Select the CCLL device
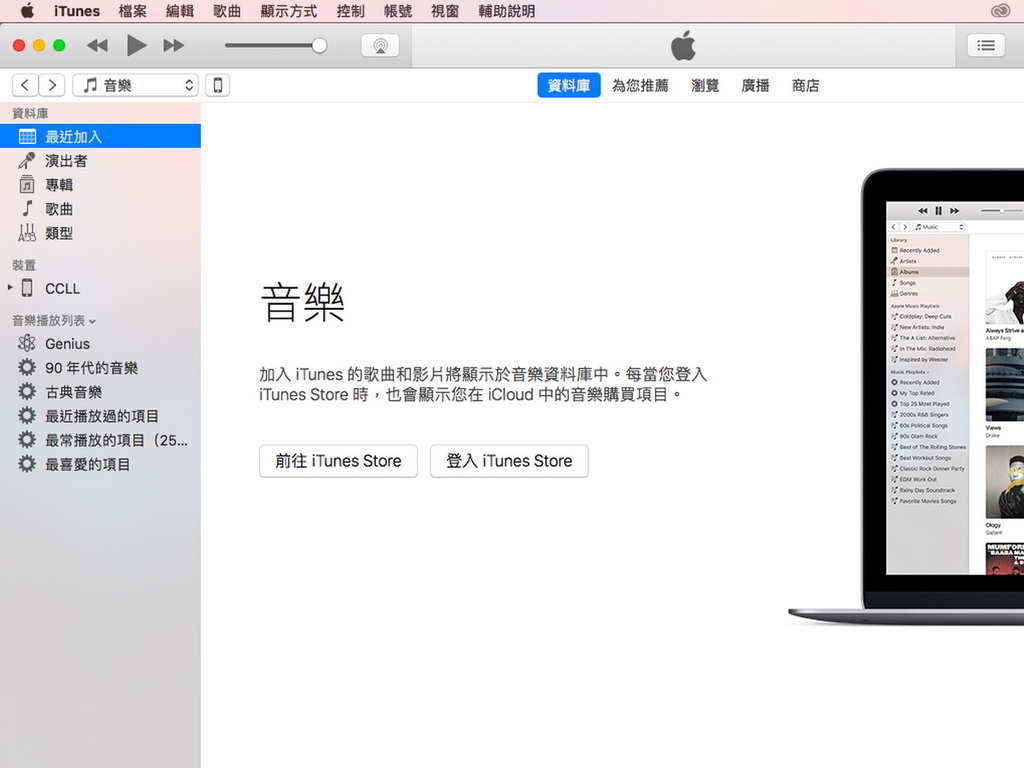1024x768 pixels. [101, 288]
